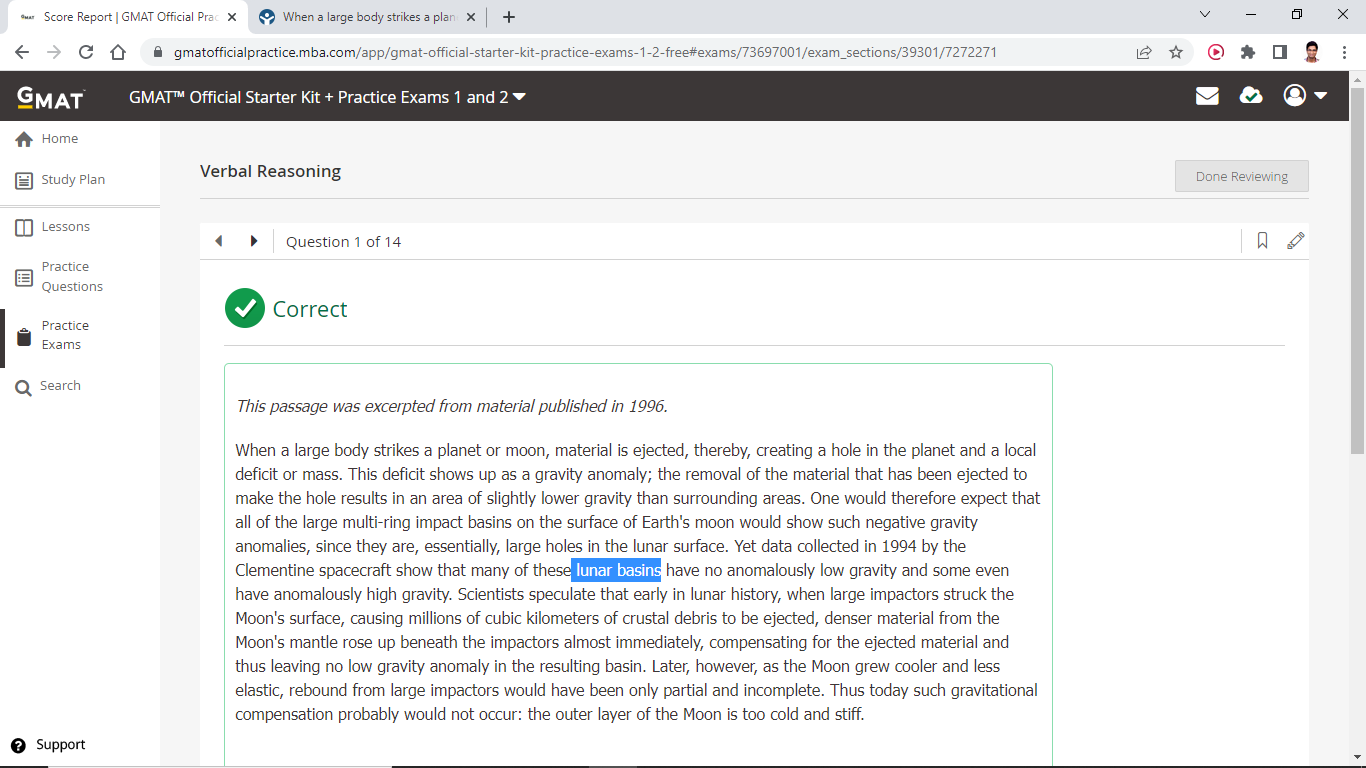Click the page vertical scrollbar
Screen dimensions: 1366x768
pos(1357,270)
